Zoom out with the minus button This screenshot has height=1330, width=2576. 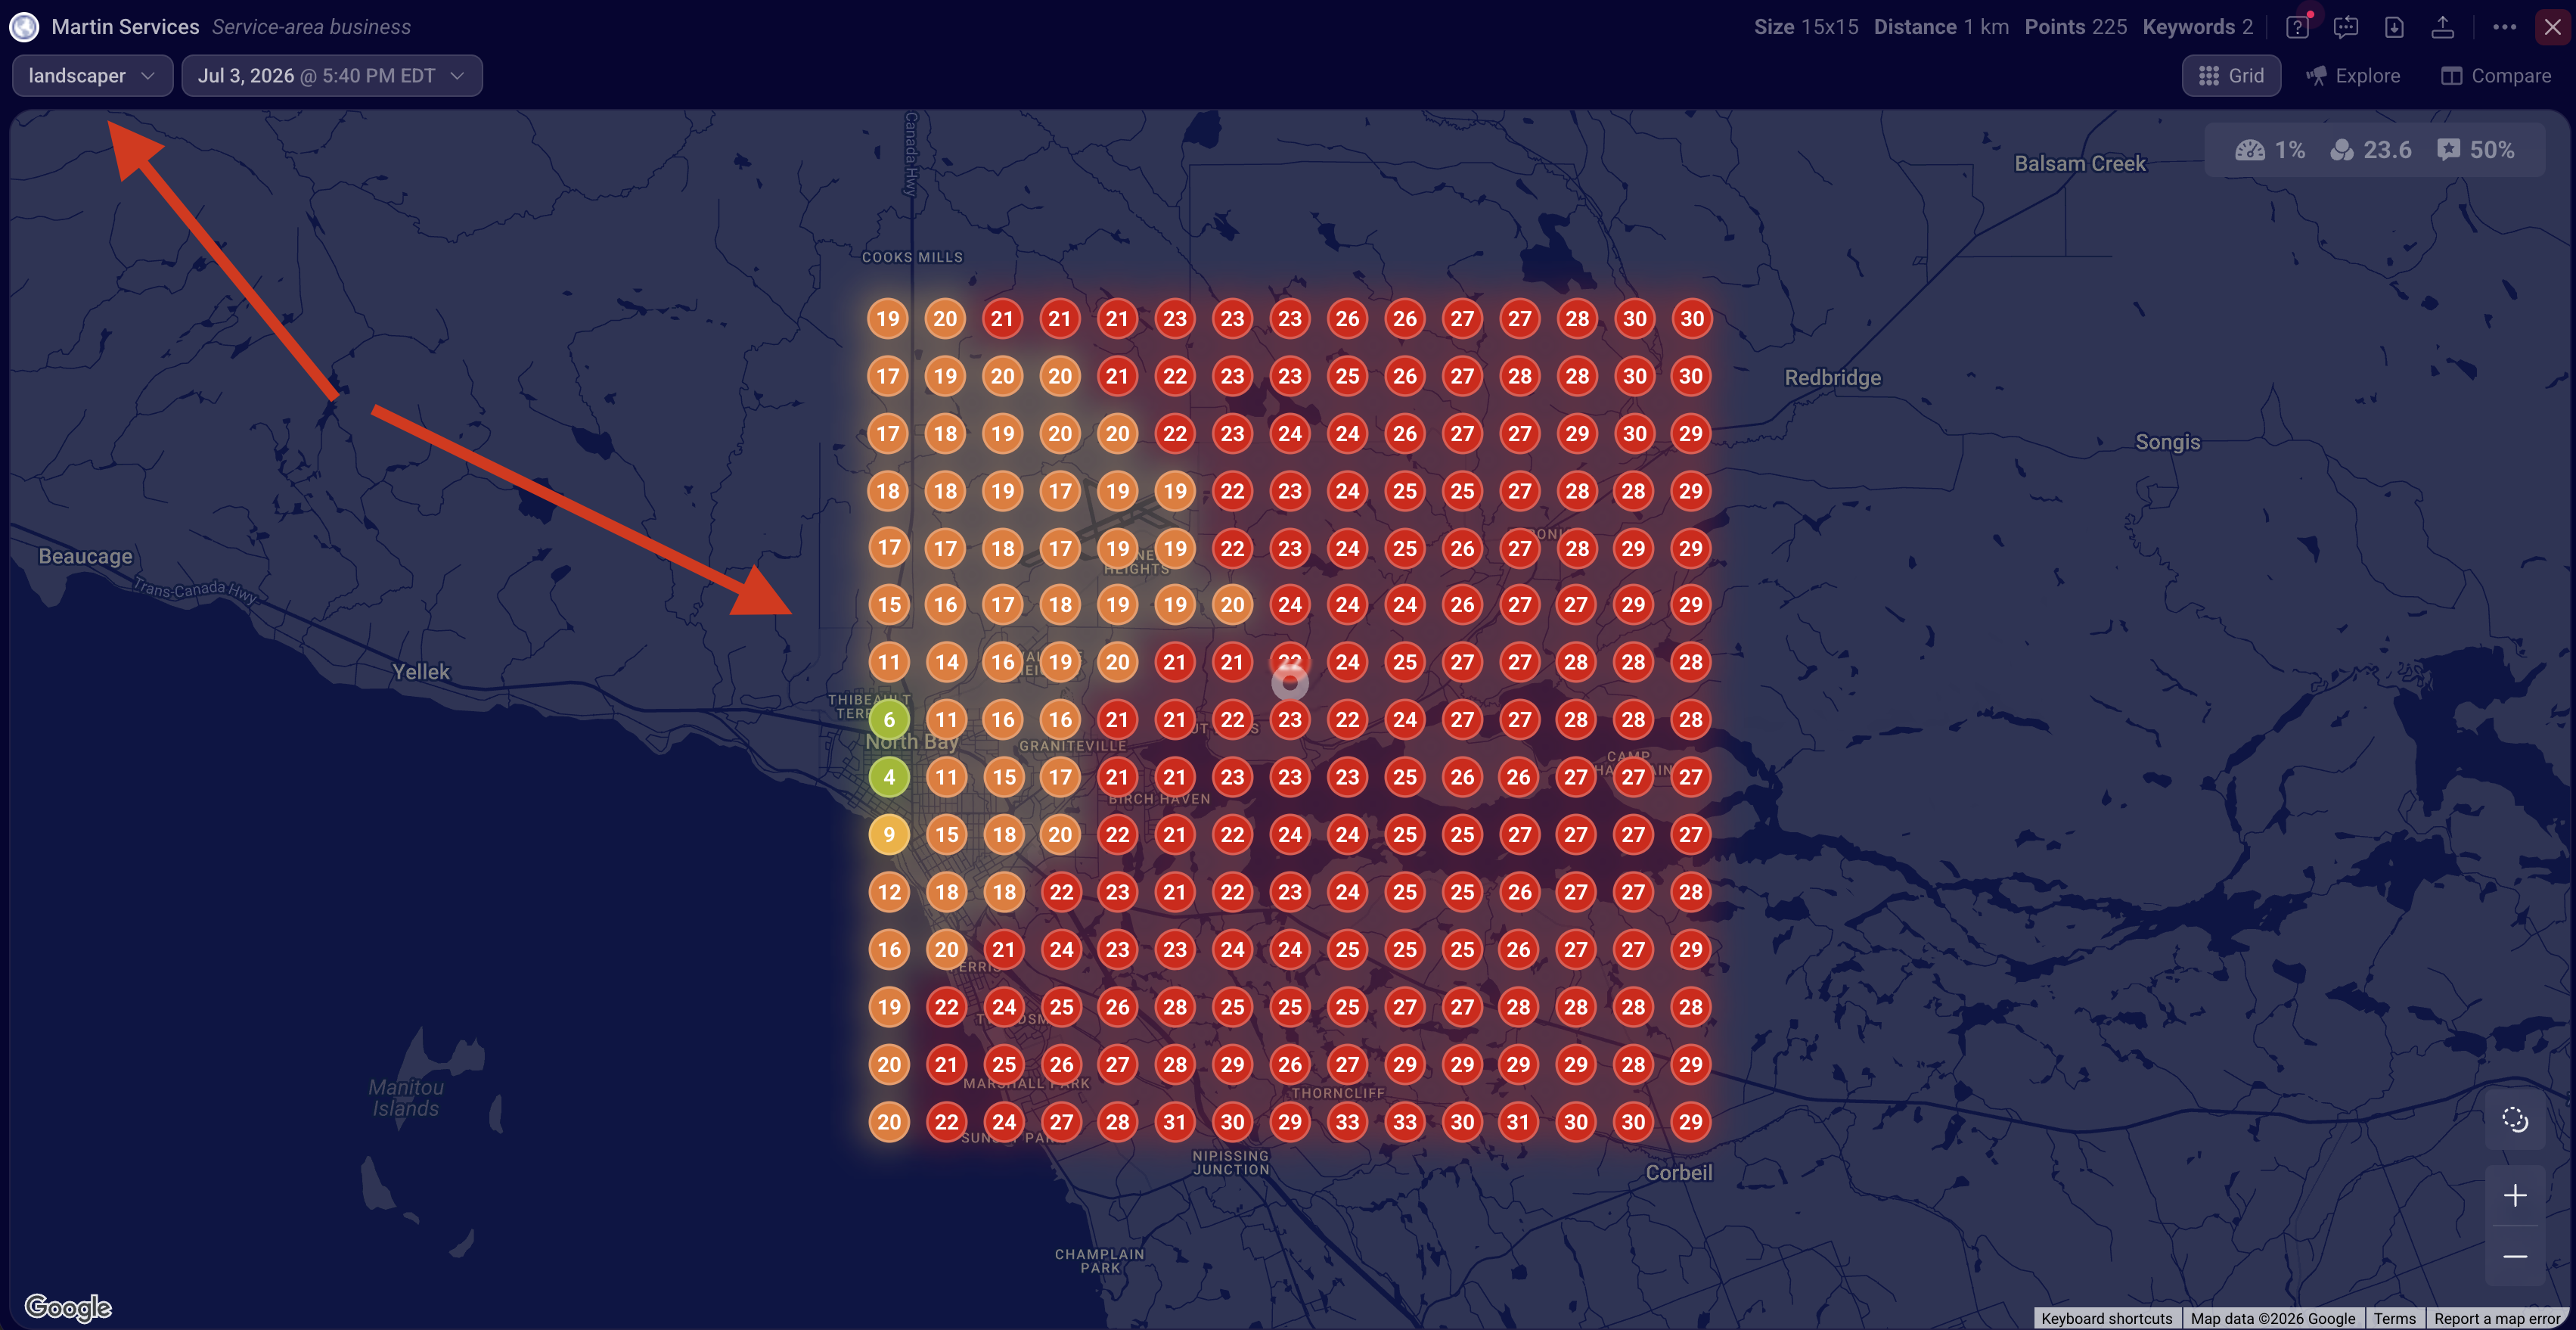pos(2515,1256)
